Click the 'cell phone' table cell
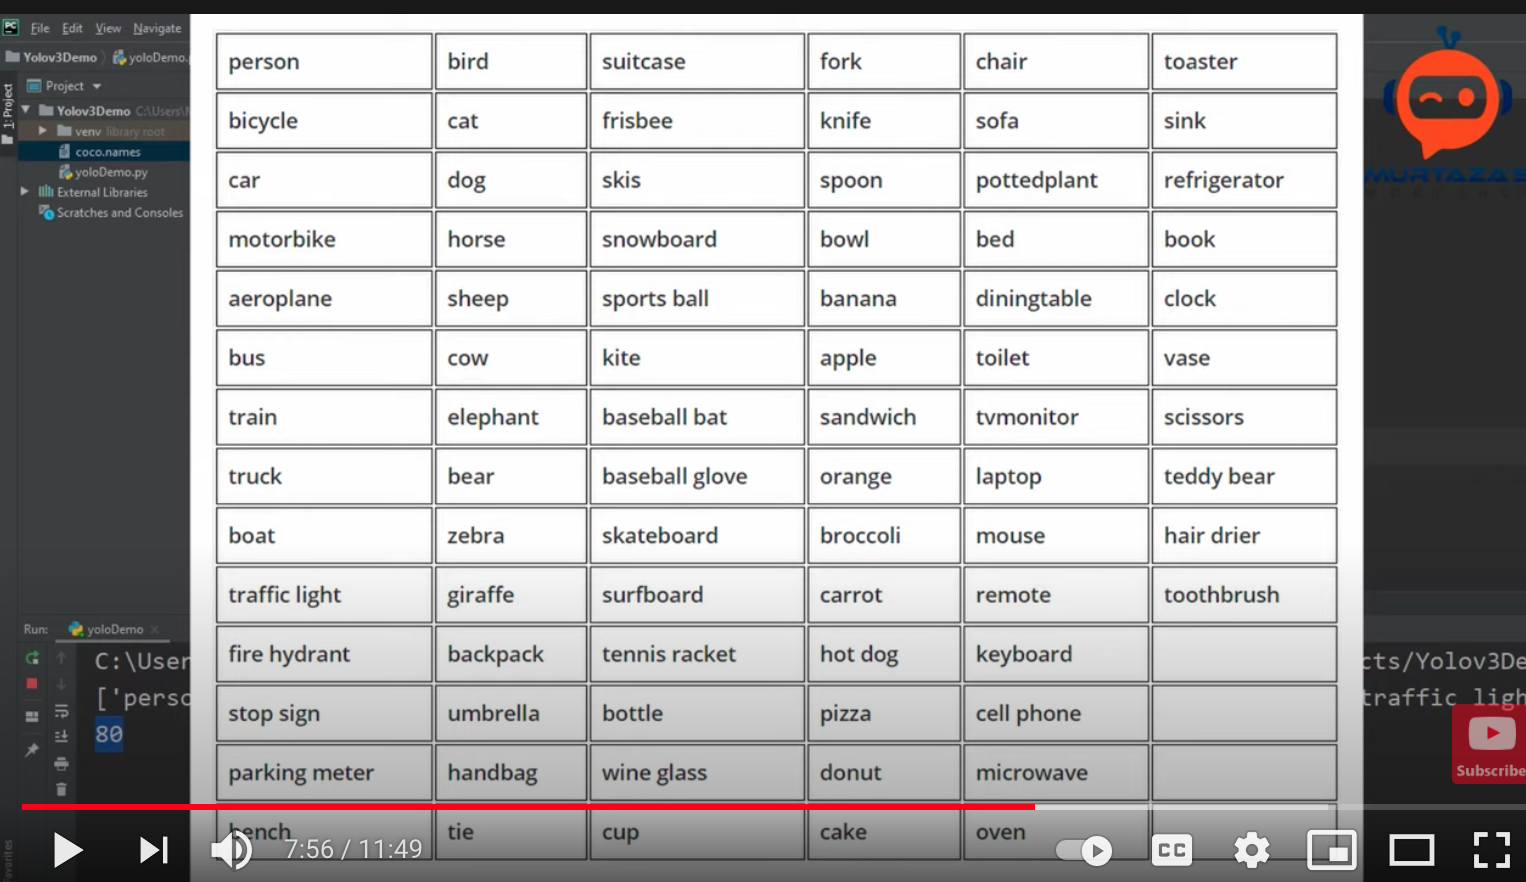The height and width of the screenshot is (882, 1526). 1056,713
